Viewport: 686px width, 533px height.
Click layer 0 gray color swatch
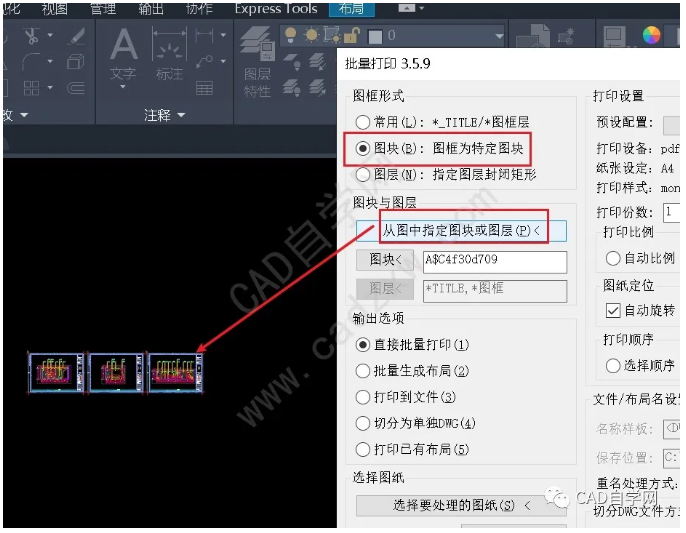tap(375, 37)
